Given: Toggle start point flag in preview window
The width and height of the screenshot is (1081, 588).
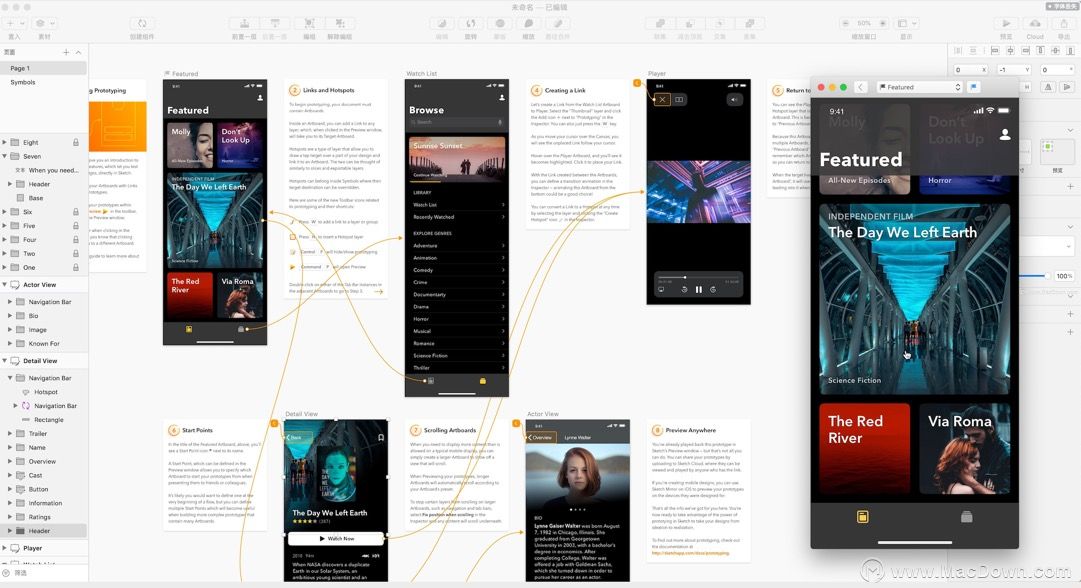Looking at the screenshot, I should coord(973,87).
